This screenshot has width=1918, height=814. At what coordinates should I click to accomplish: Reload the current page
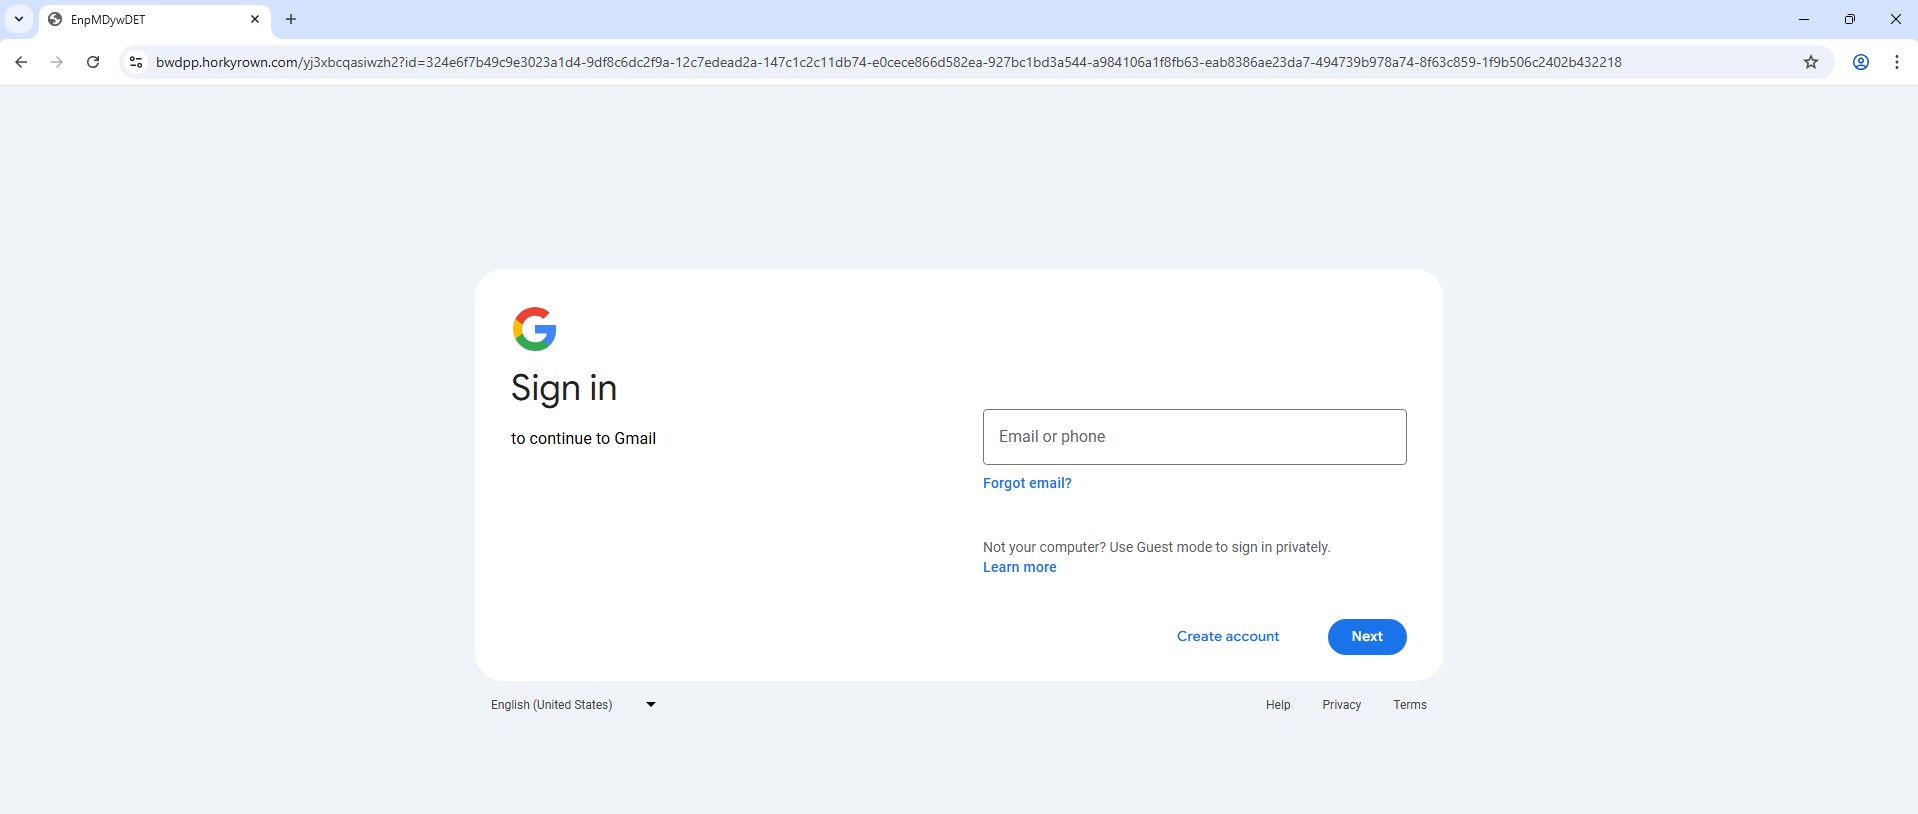tap(93, 62)
